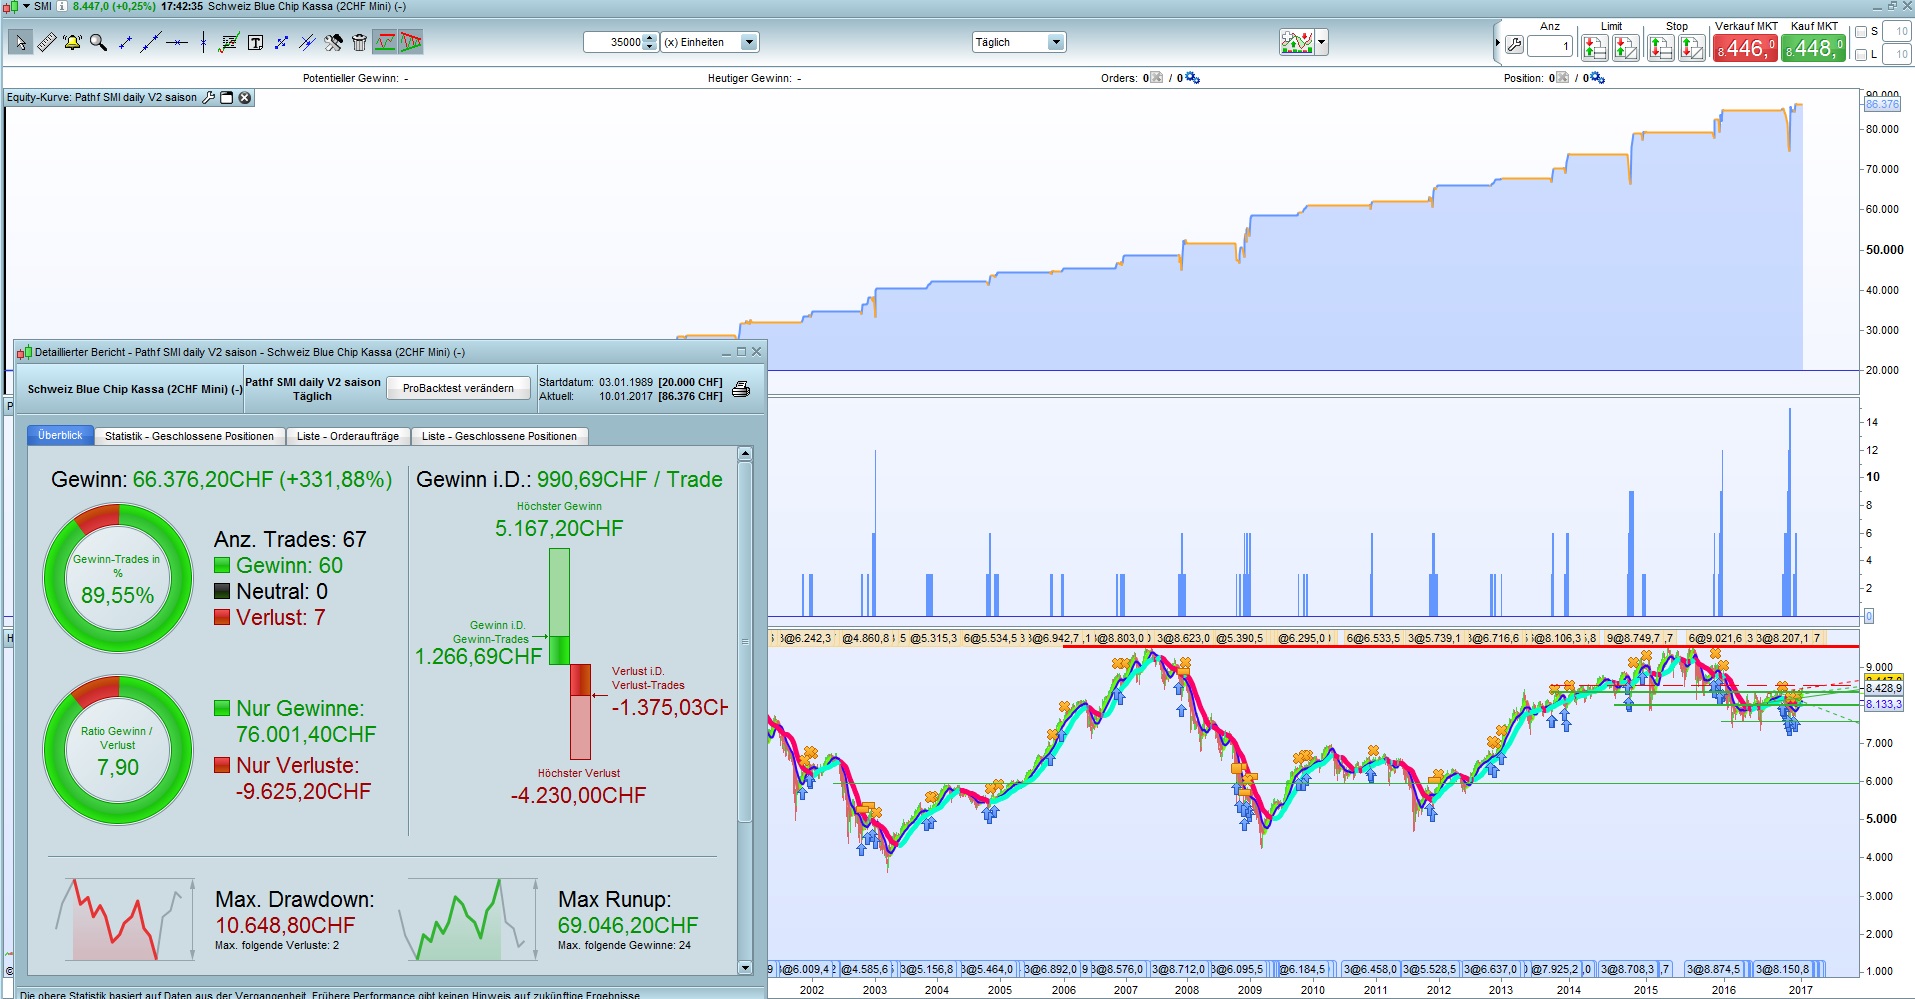Select the ruler measurement tool
The image size is (1915, 999).
(x=46, y=42)
